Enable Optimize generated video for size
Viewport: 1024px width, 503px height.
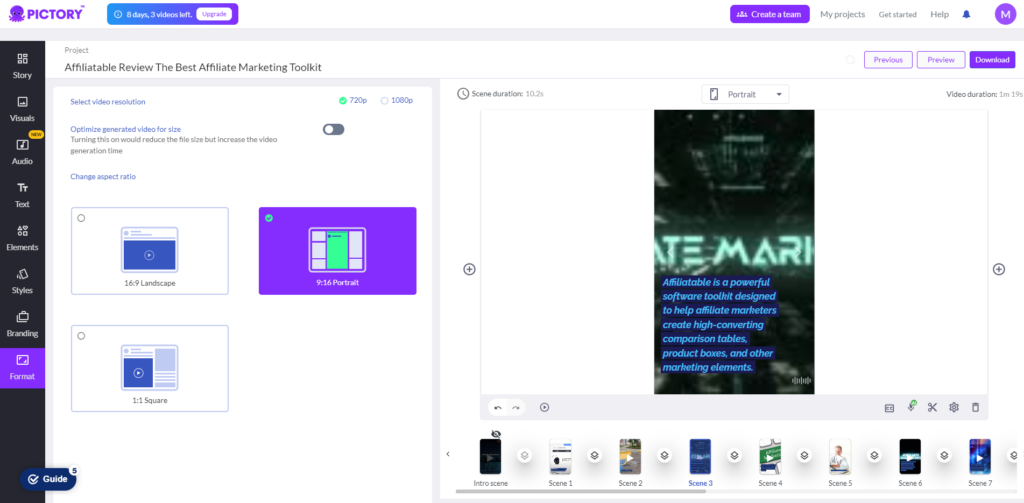click(333, 129)
